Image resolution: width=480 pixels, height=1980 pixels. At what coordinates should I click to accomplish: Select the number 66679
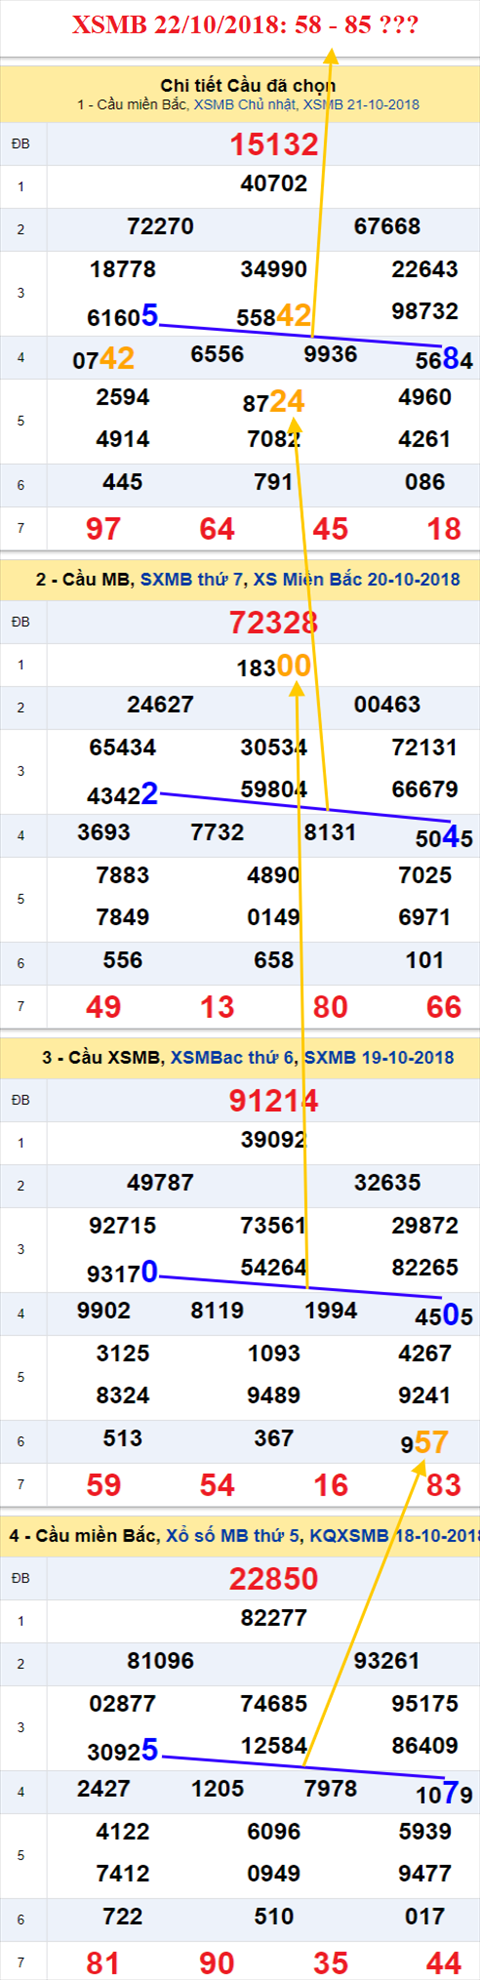pyautogui.click(x=425, y=789)
